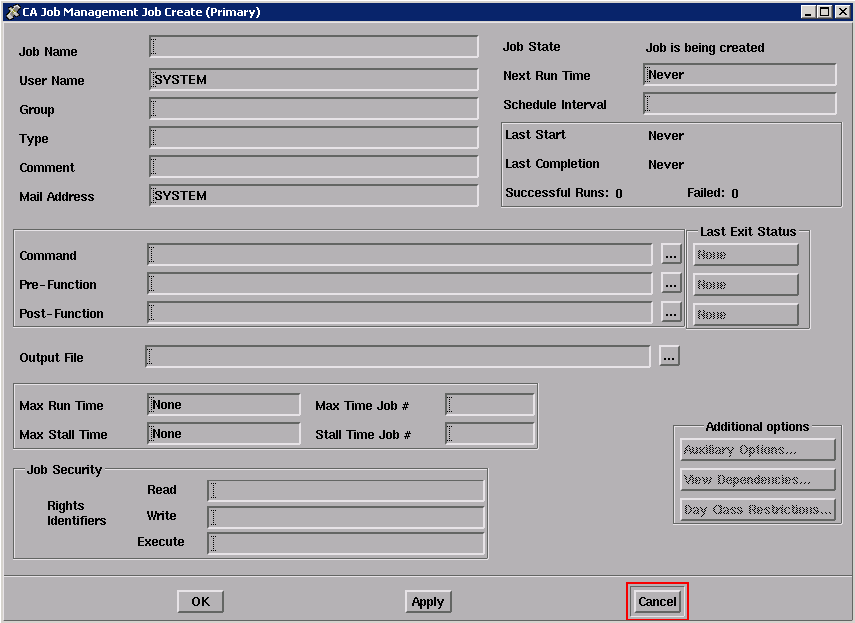Open Auxiliary Options under Additional options
The height and width of the screenshot is (623, 855).
pos(757,449)
